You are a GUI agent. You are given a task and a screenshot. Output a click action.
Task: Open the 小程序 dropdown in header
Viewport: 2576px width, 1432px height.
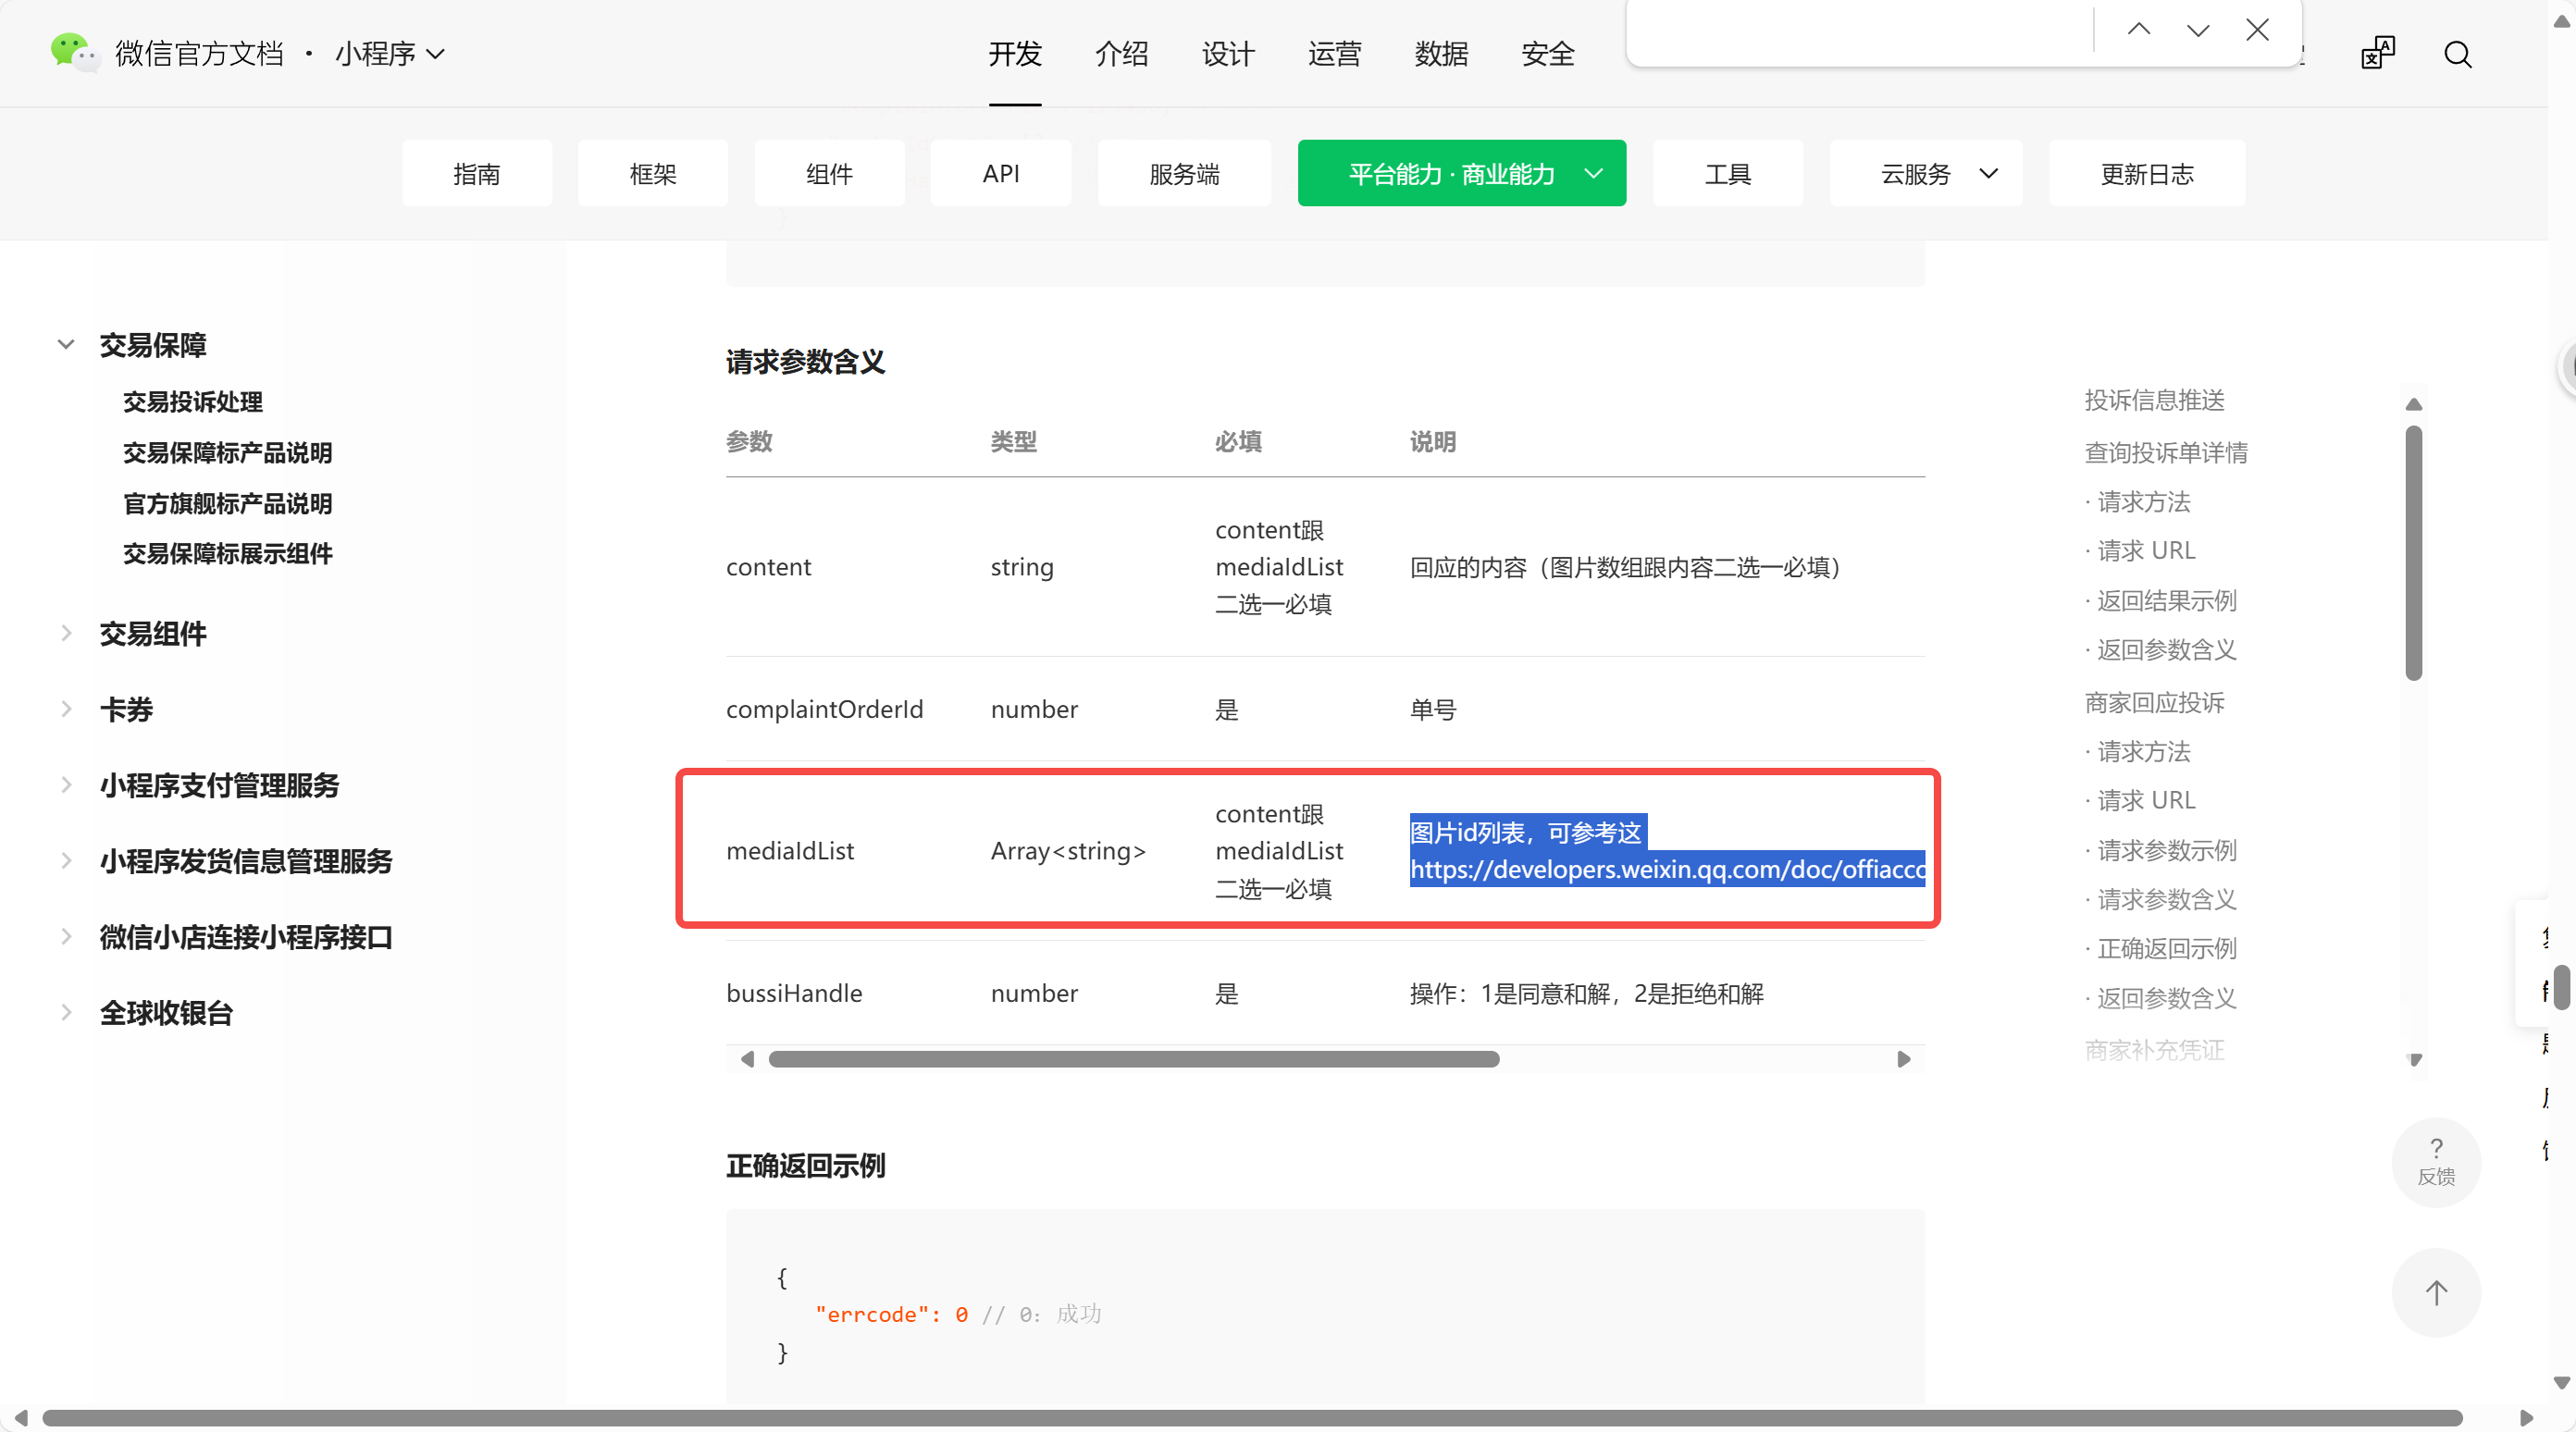pyautogui.click(x=390, y=54)
